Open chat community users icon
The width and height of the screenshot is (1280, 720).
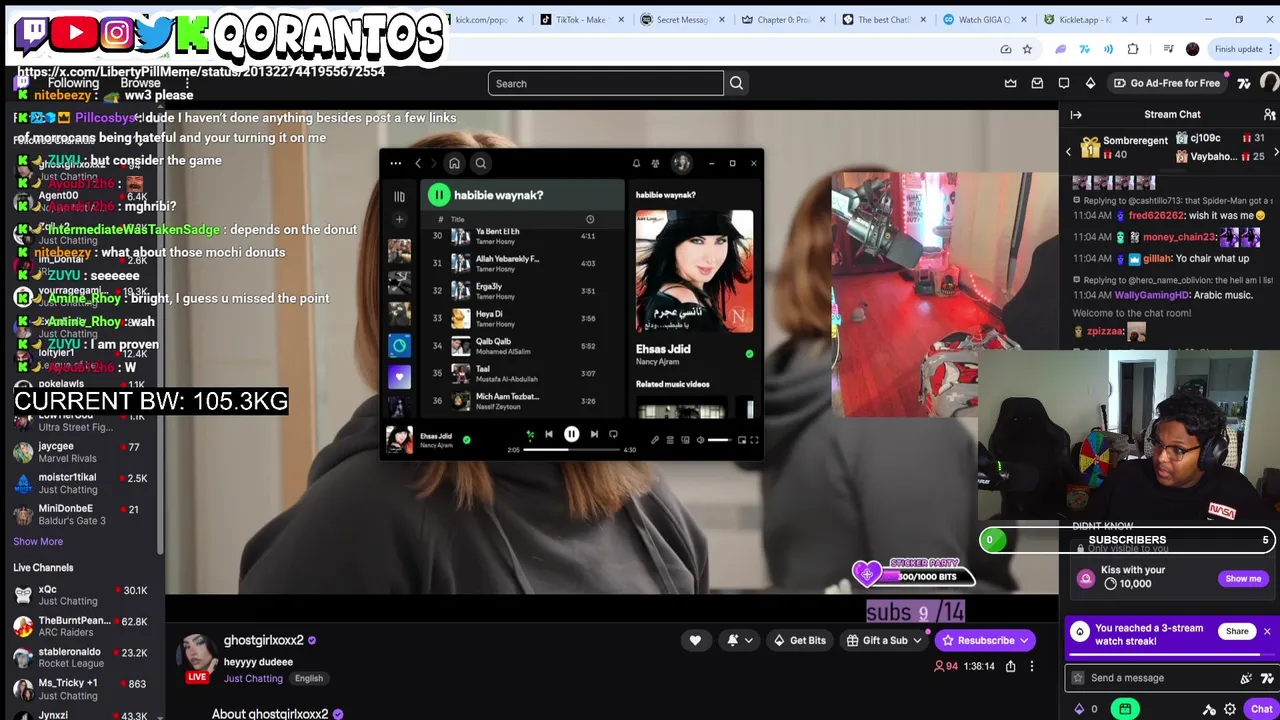1269,115
